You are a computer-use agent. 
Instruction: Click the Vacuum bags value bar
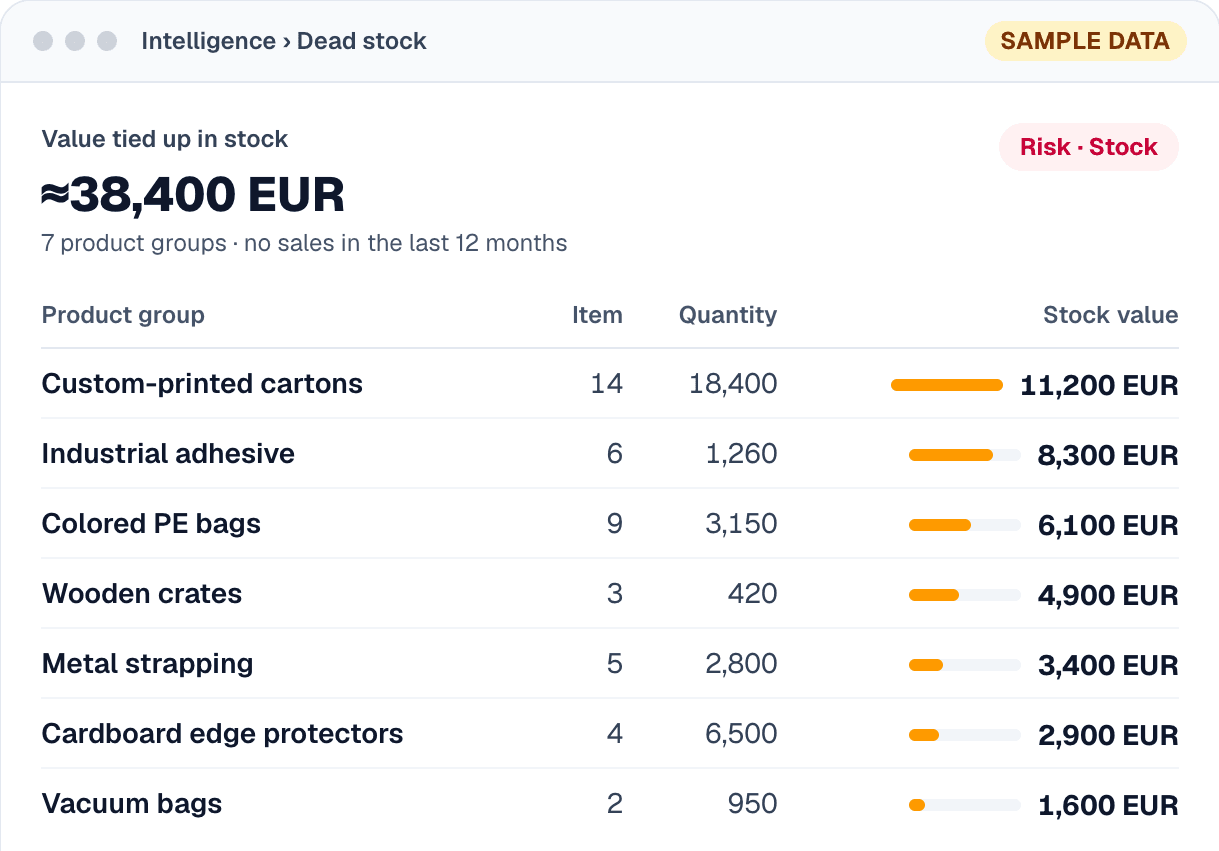(x=965, y=805)
